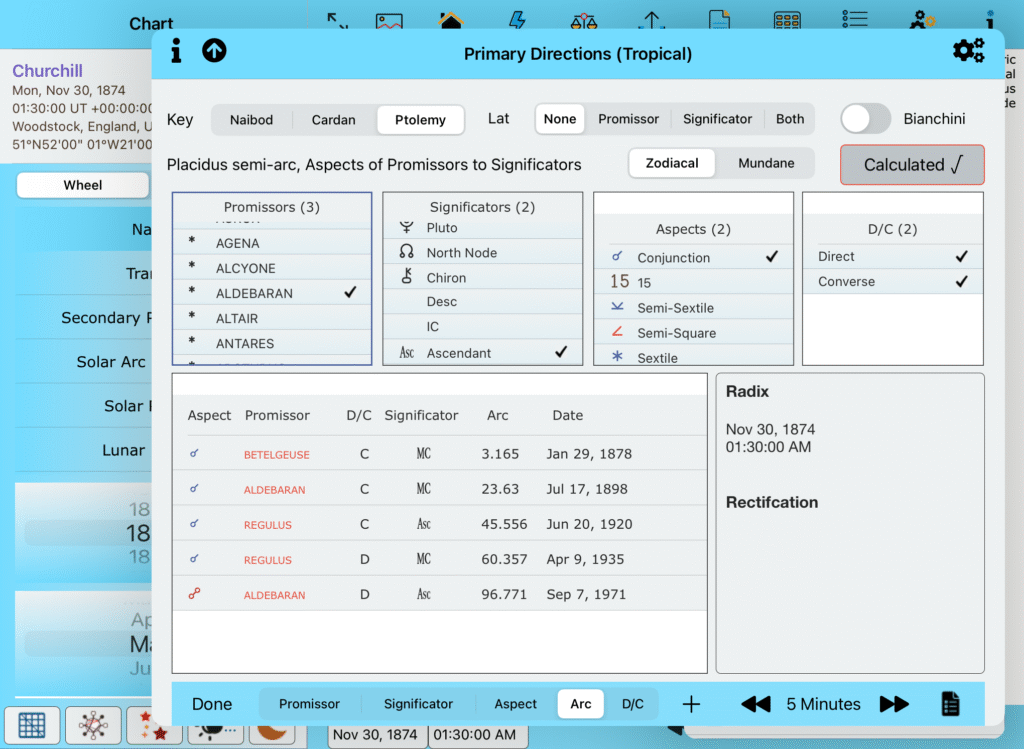Click the plus icon in bottom bar
The height and width of the screenshot is (749, 1024).
(691, 704)
